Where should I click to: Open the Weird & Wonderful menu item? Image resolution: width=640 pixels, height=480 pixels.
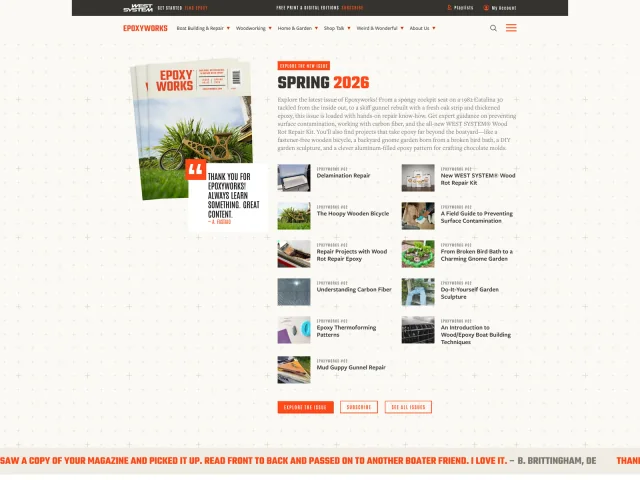377,28
